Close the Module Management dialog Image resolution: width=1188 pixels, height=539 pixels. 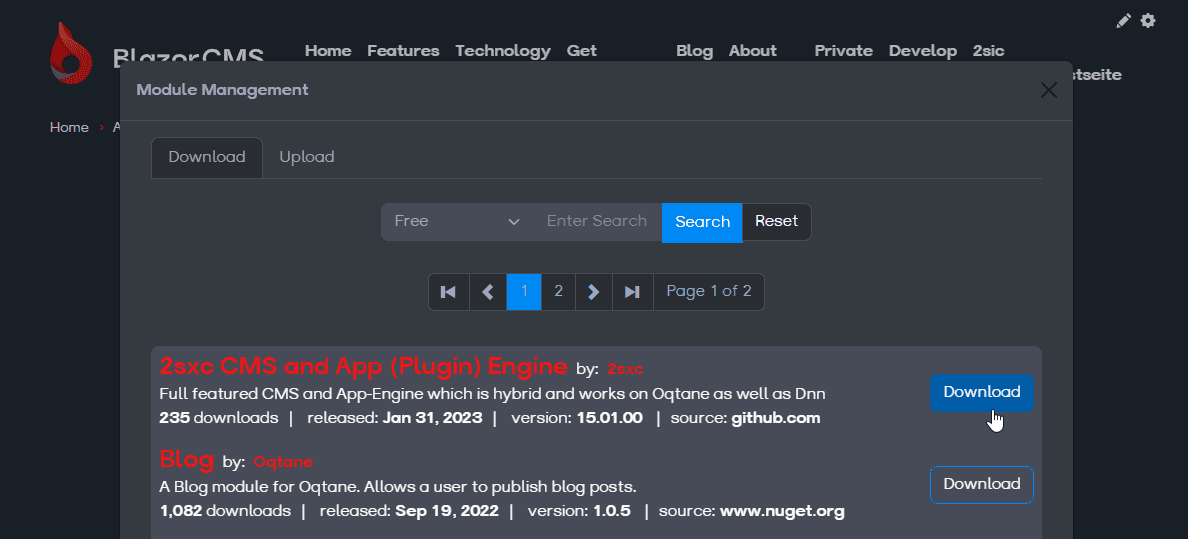[1048, 90]
